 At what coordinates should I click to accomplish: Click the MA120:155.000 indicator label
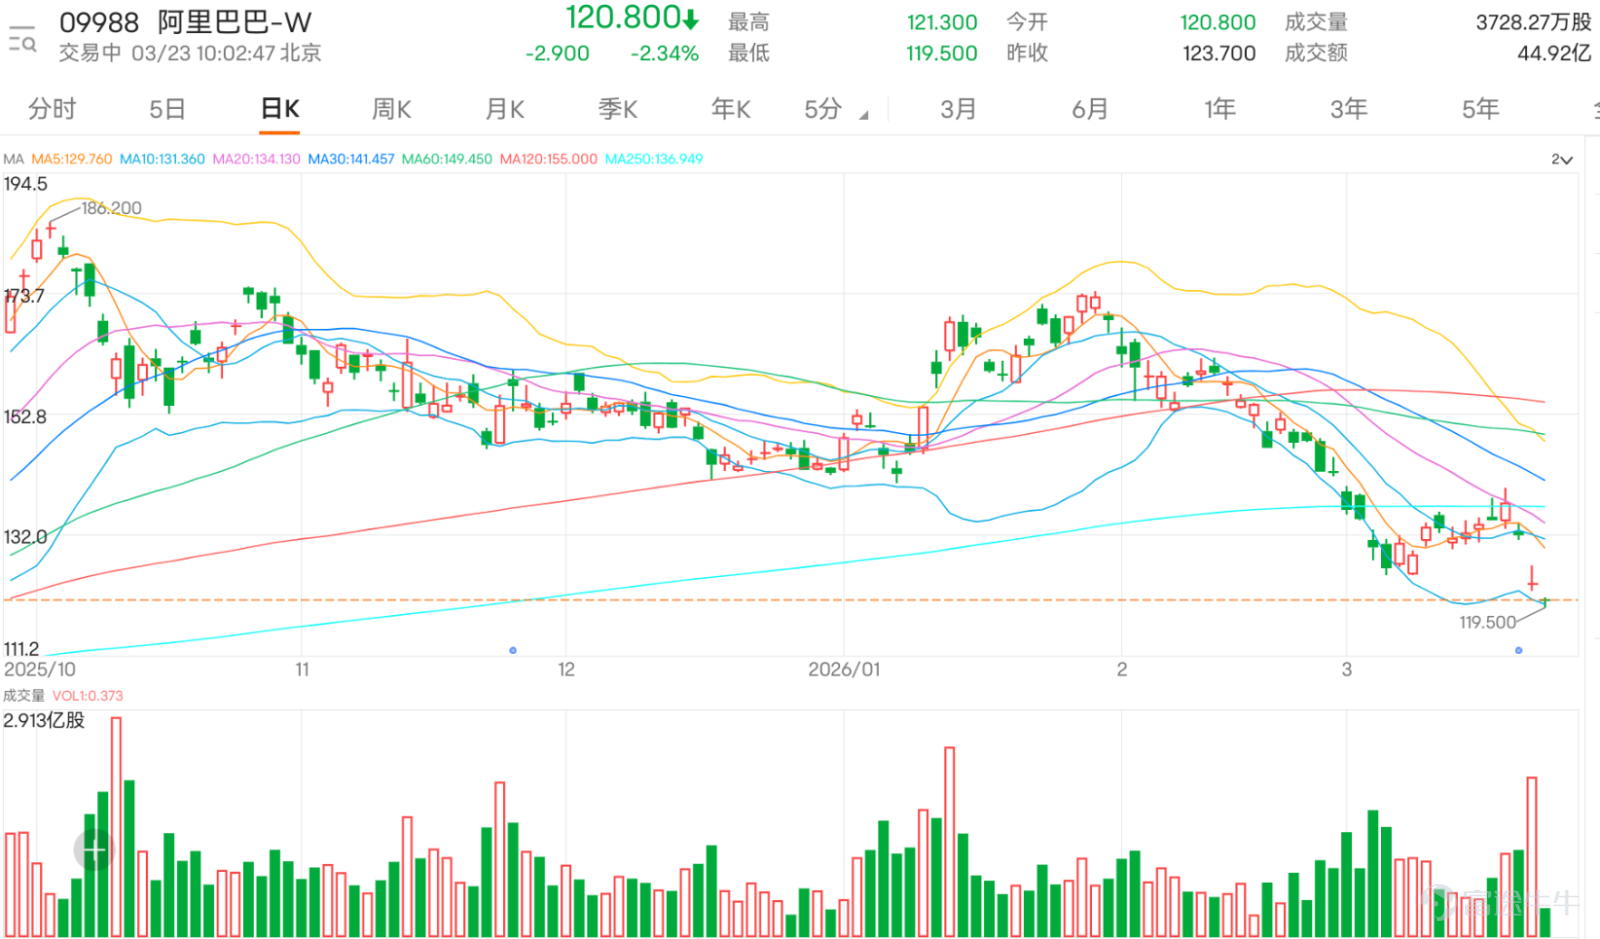(x=549, y=159)
